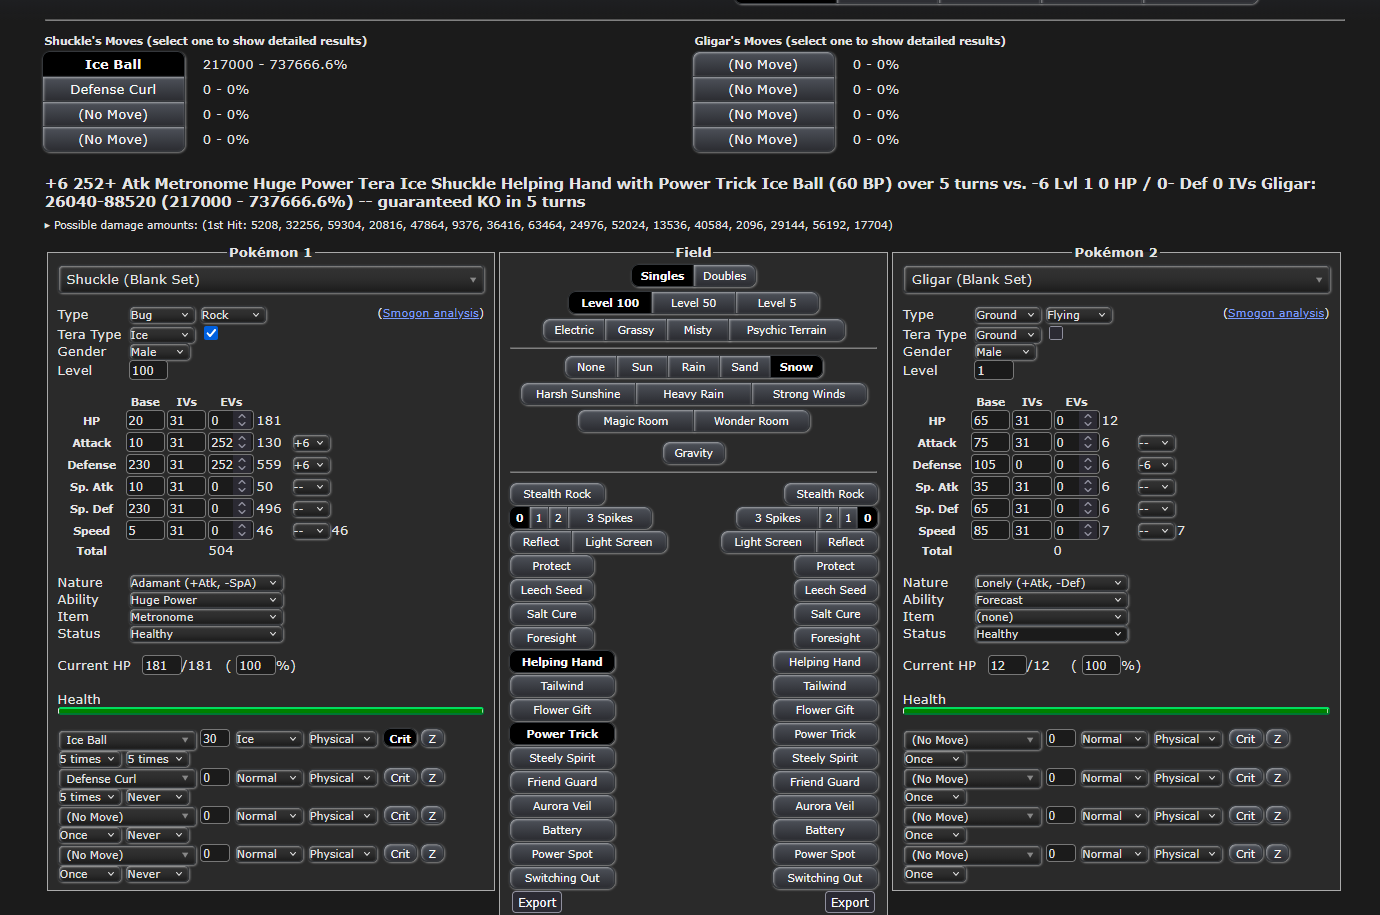Image resolution: width=1380 pixels, height=915 pixels.
Task: Toggle the highlighted Helping Hand button
Action: 562,662
